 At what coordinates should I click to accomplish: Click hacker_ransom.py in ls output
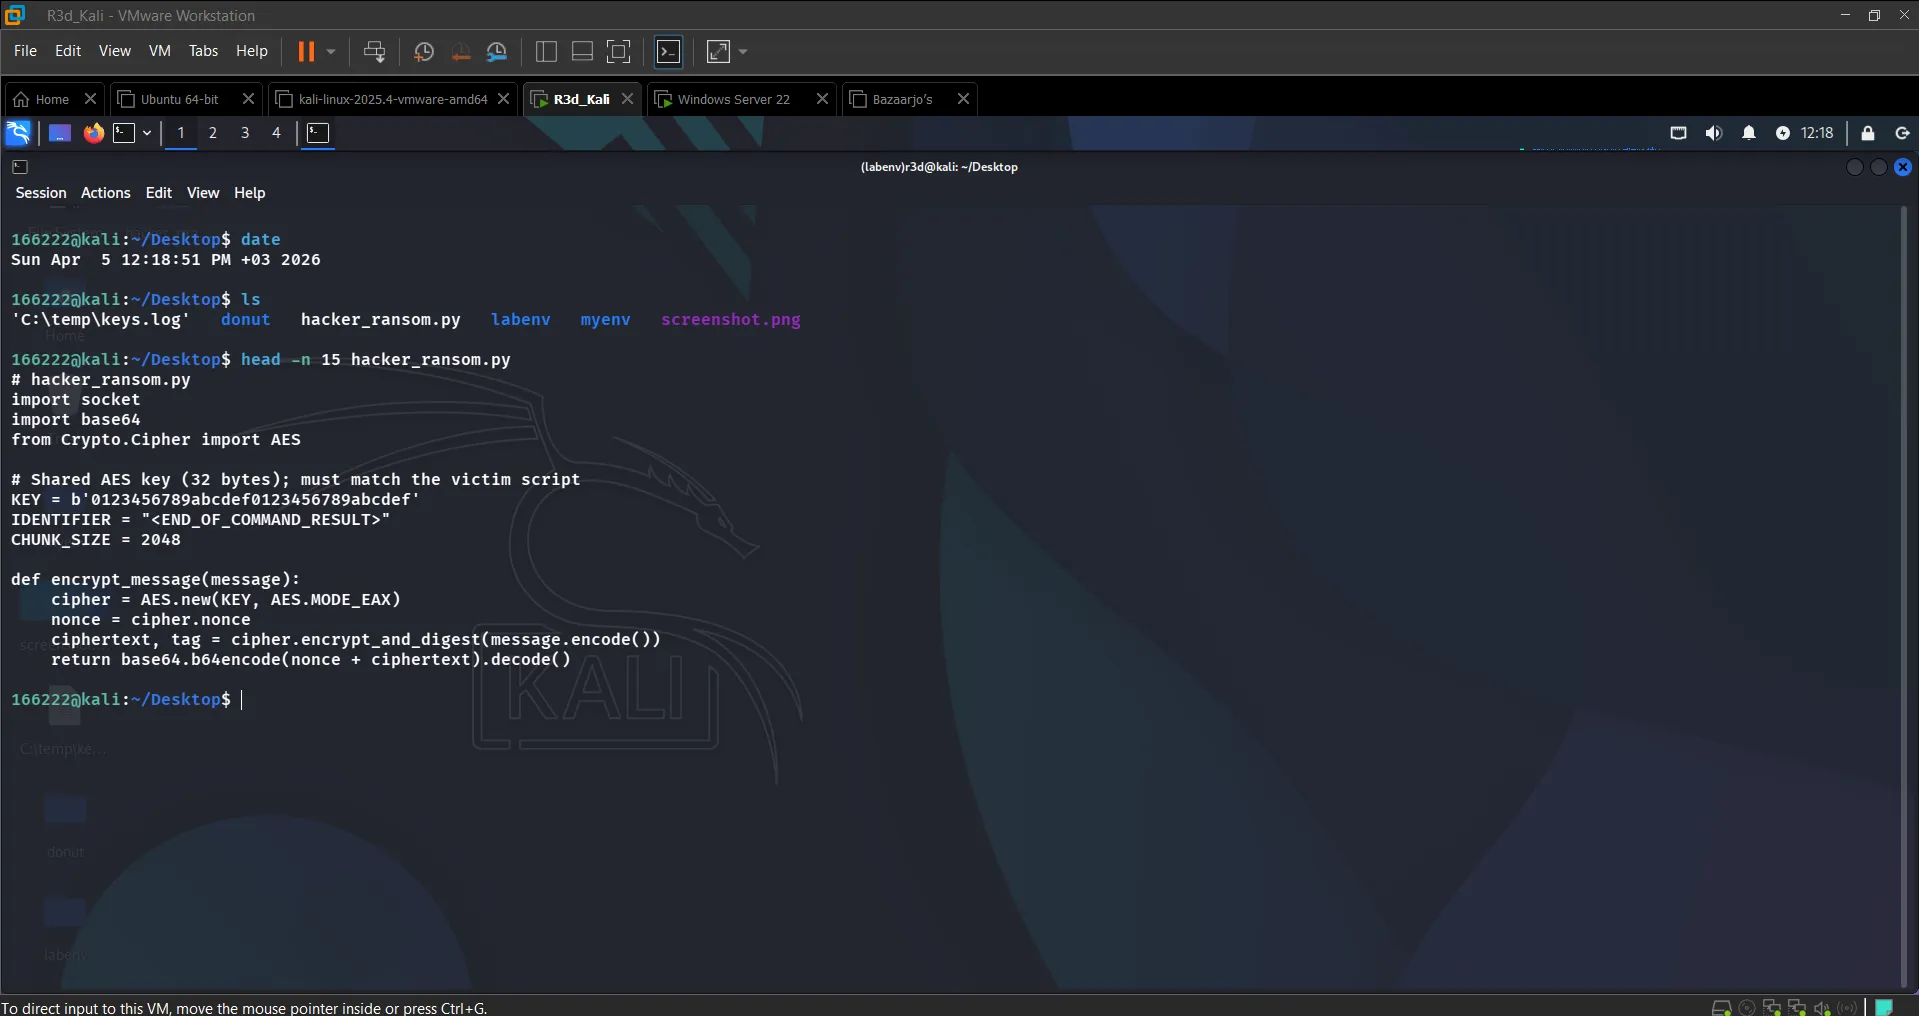[x=381, y=320]
